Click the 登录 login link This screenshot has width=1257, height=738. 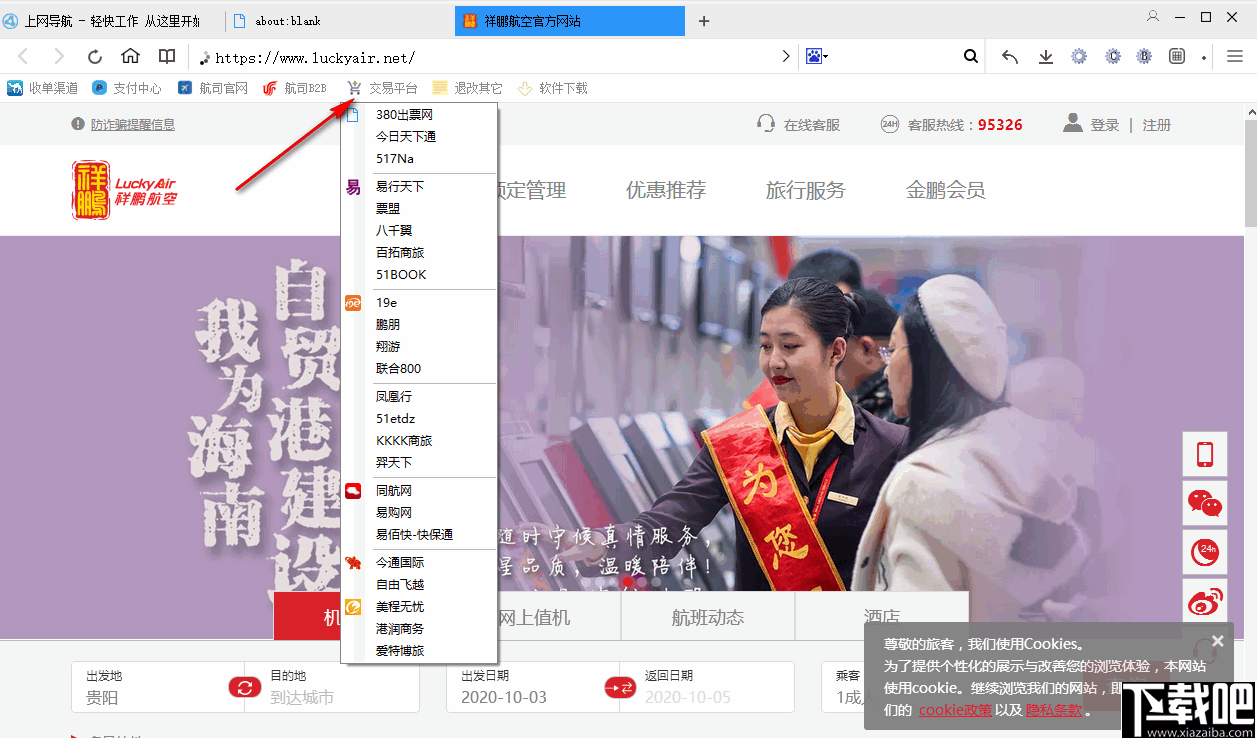pyautogui.click(x=1105, y=125)
